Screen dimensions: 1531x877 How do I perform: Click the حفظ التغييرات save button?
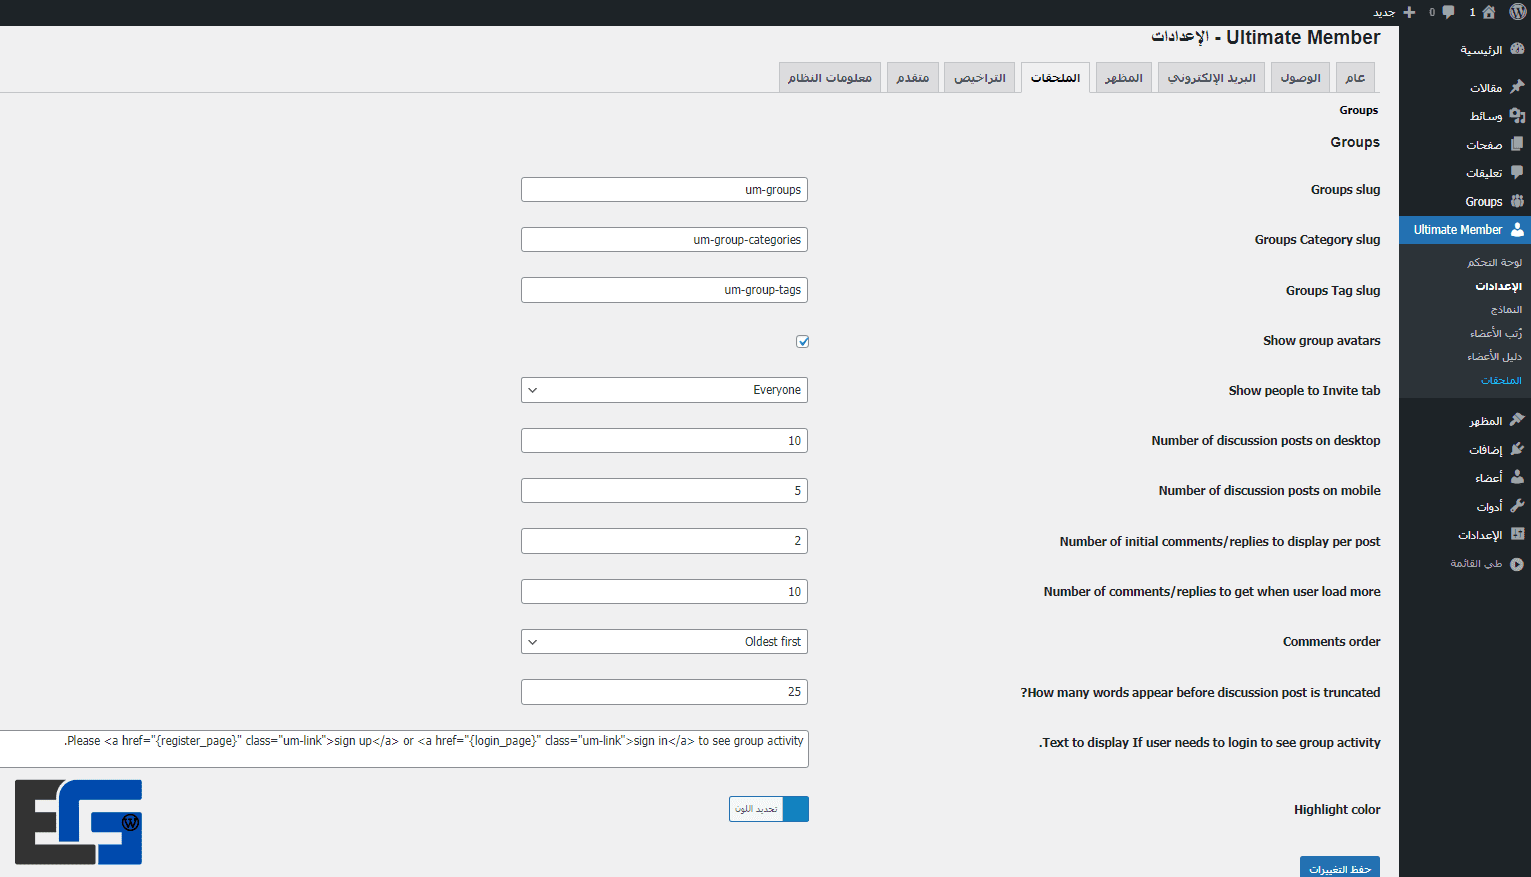coord(1339,868)
